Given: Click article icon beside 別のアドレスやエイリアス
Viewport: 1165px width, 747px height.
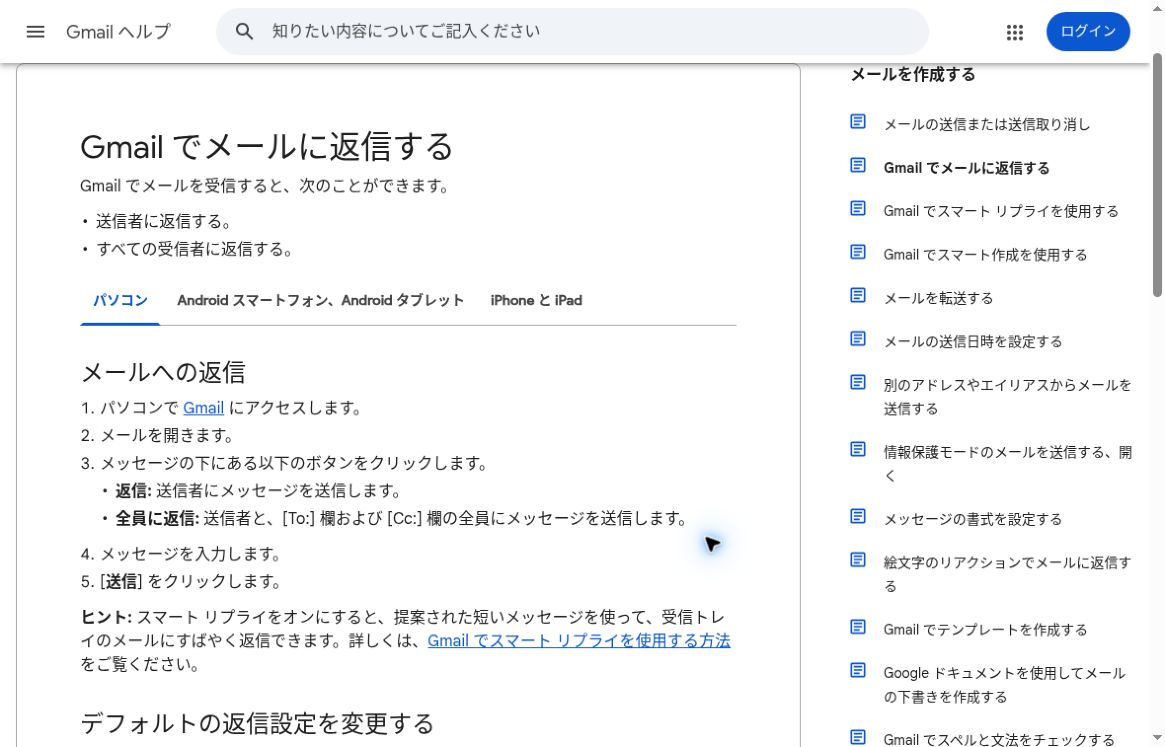Looking at the screenshot, I should (857, 382).
